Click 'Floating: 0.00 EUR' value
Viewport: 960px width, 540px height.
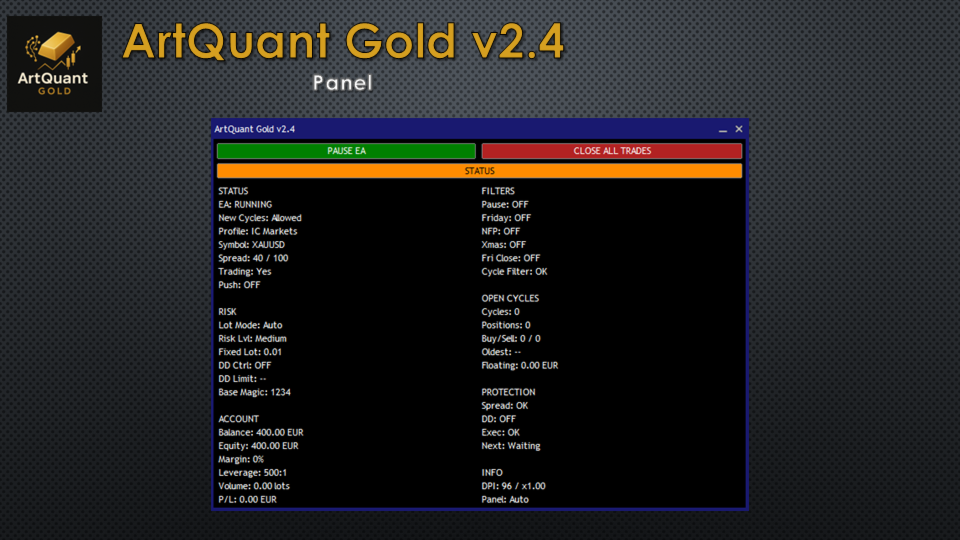tap(520, 366)
